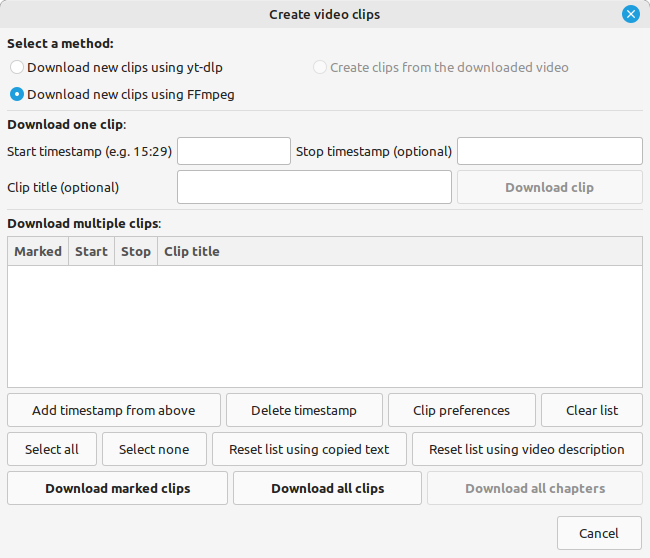Reset list using copied text
This screenshot has height=558, width=650.
pos(309,449)
